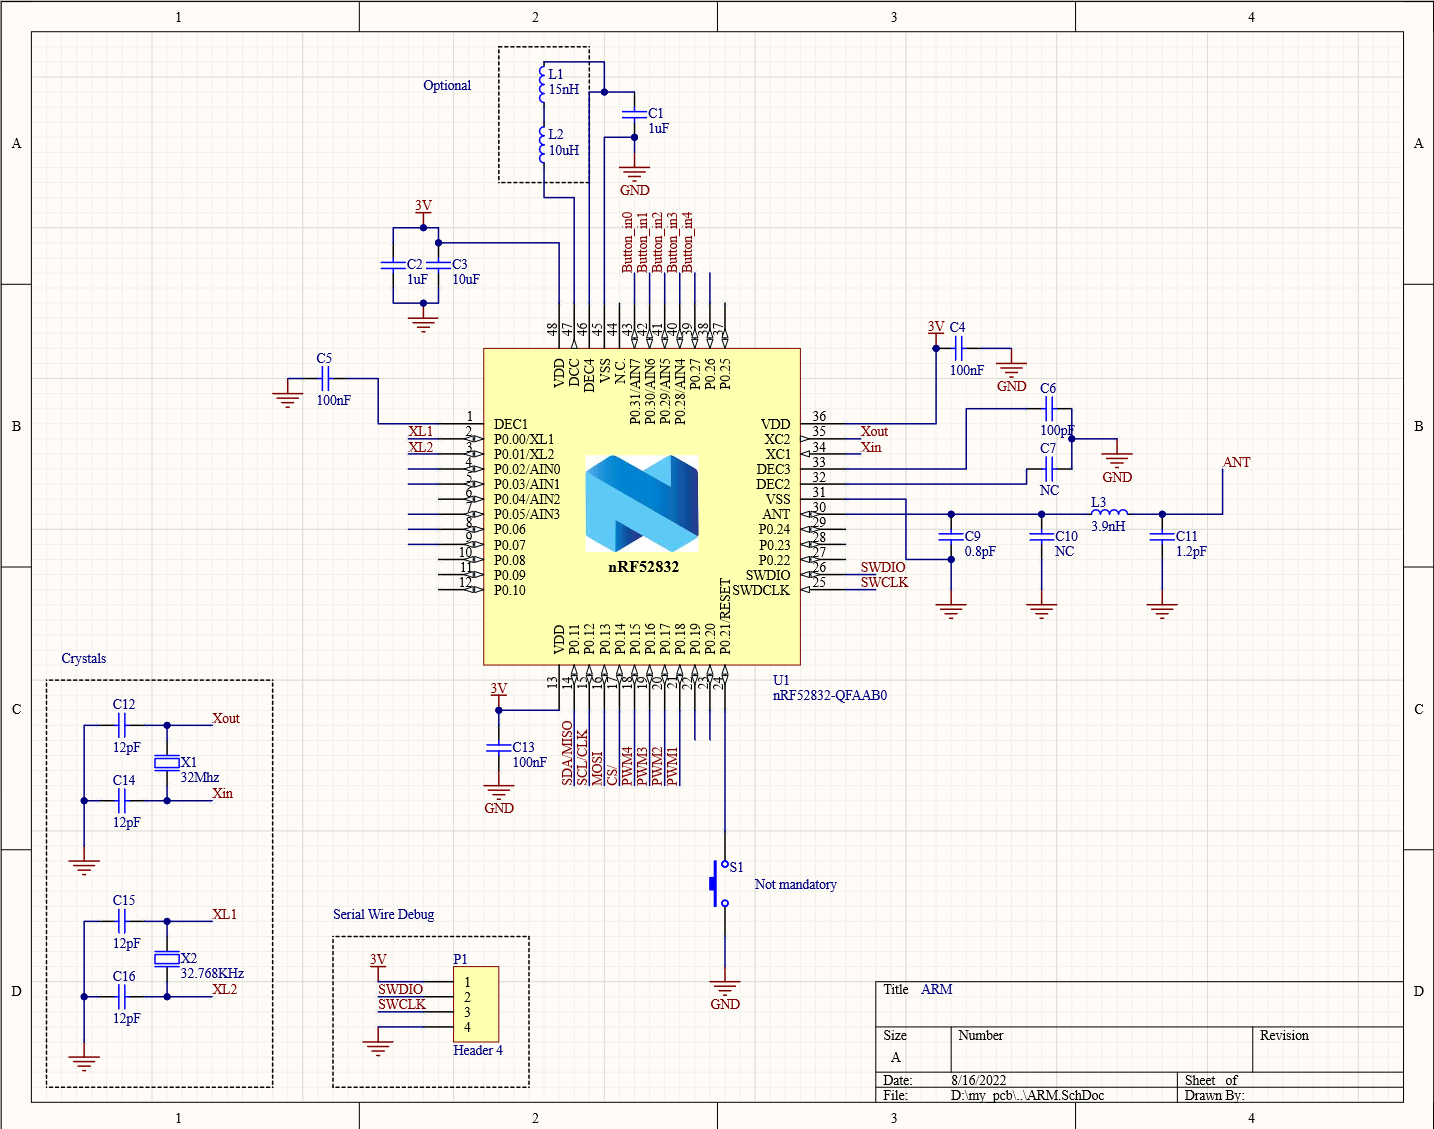Select the "Crystals" section label
Image resolution: width=1434 pixels, height=1129 pixels.
(x=83, y=658)
